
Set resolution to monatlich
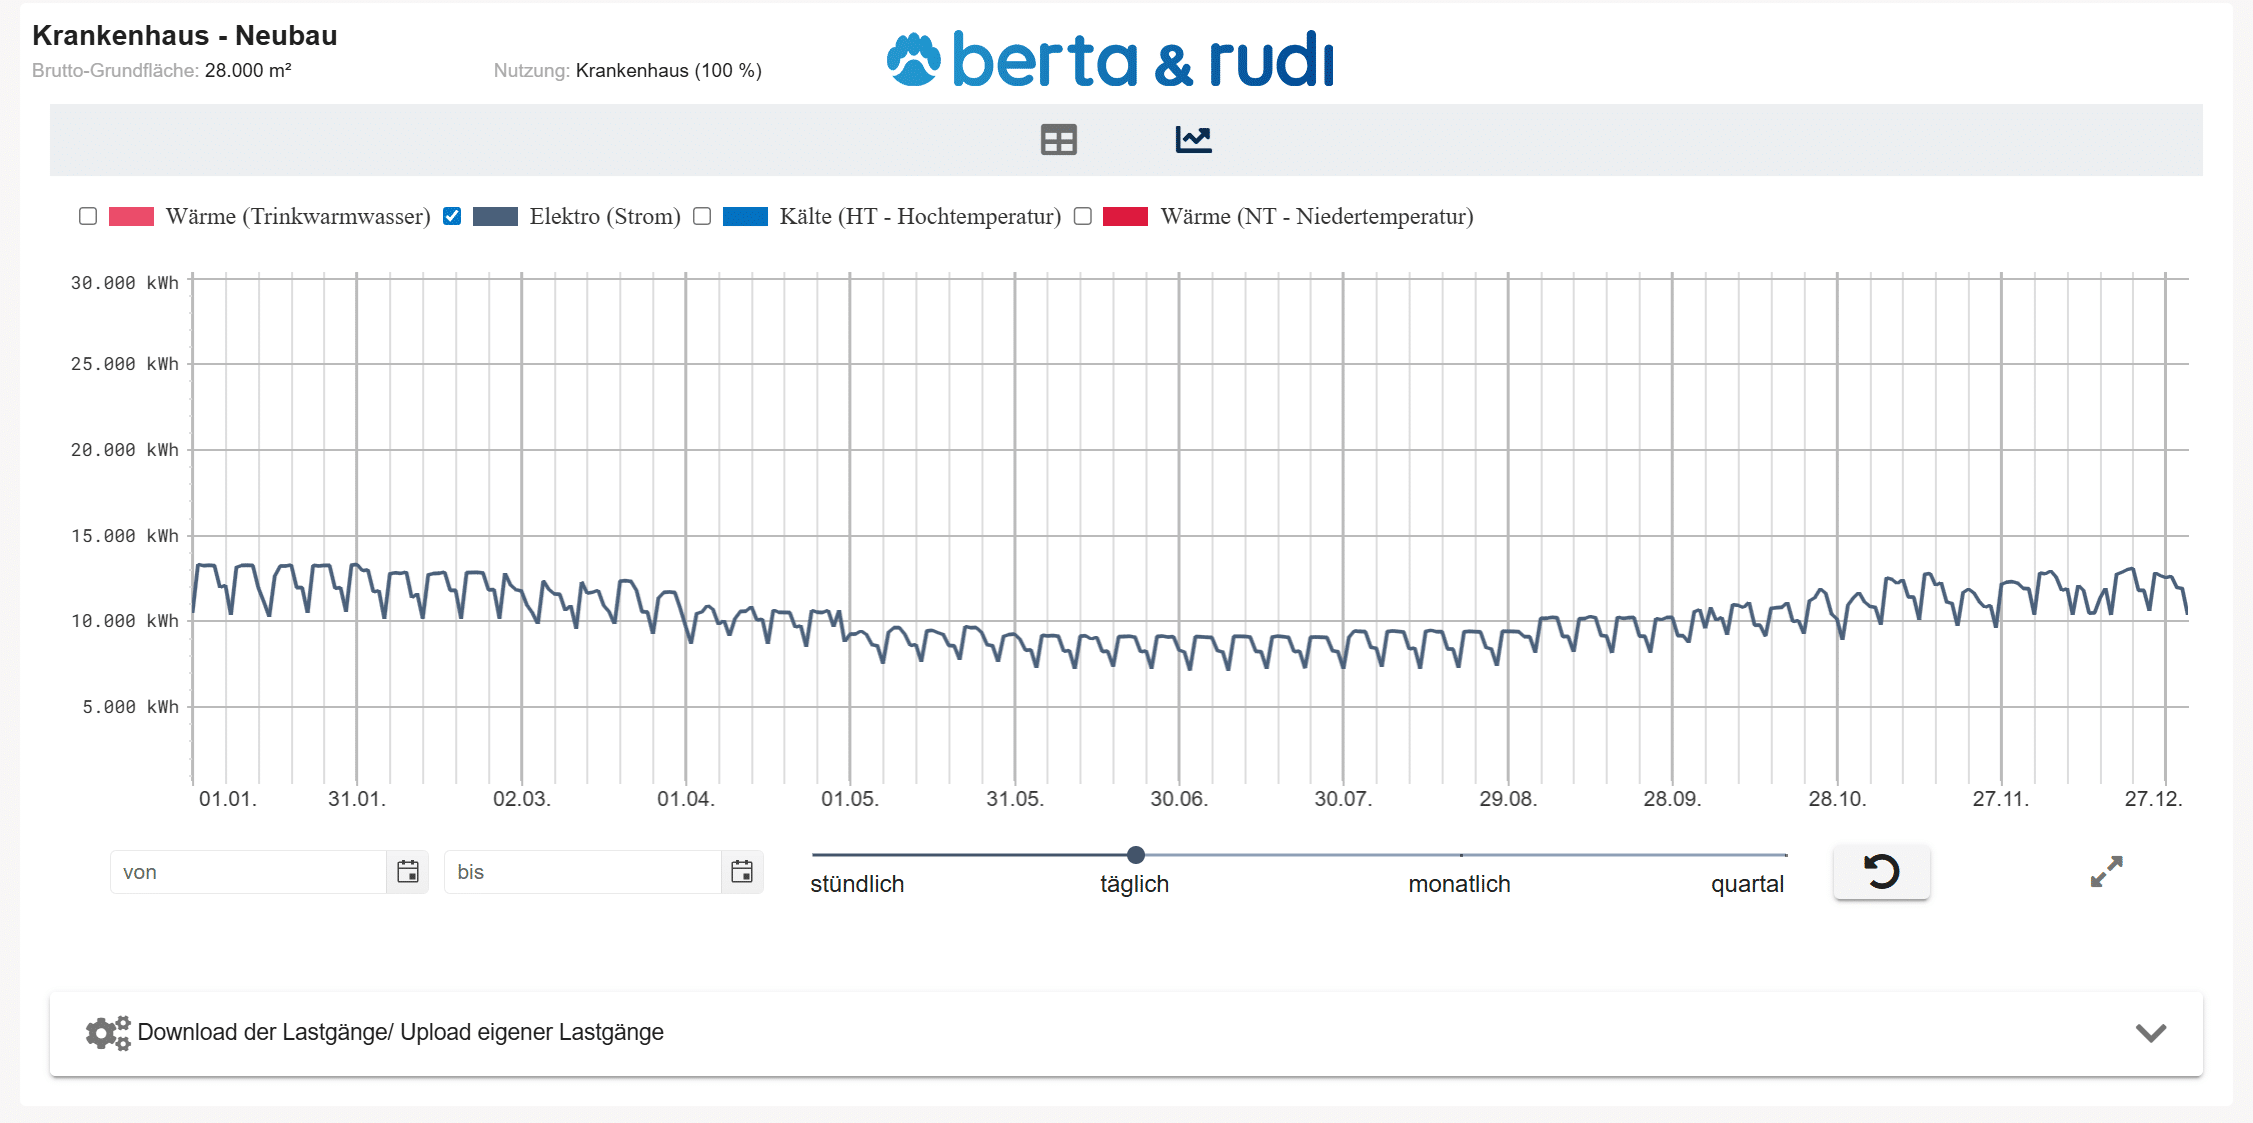click(x=1459, y=884)
